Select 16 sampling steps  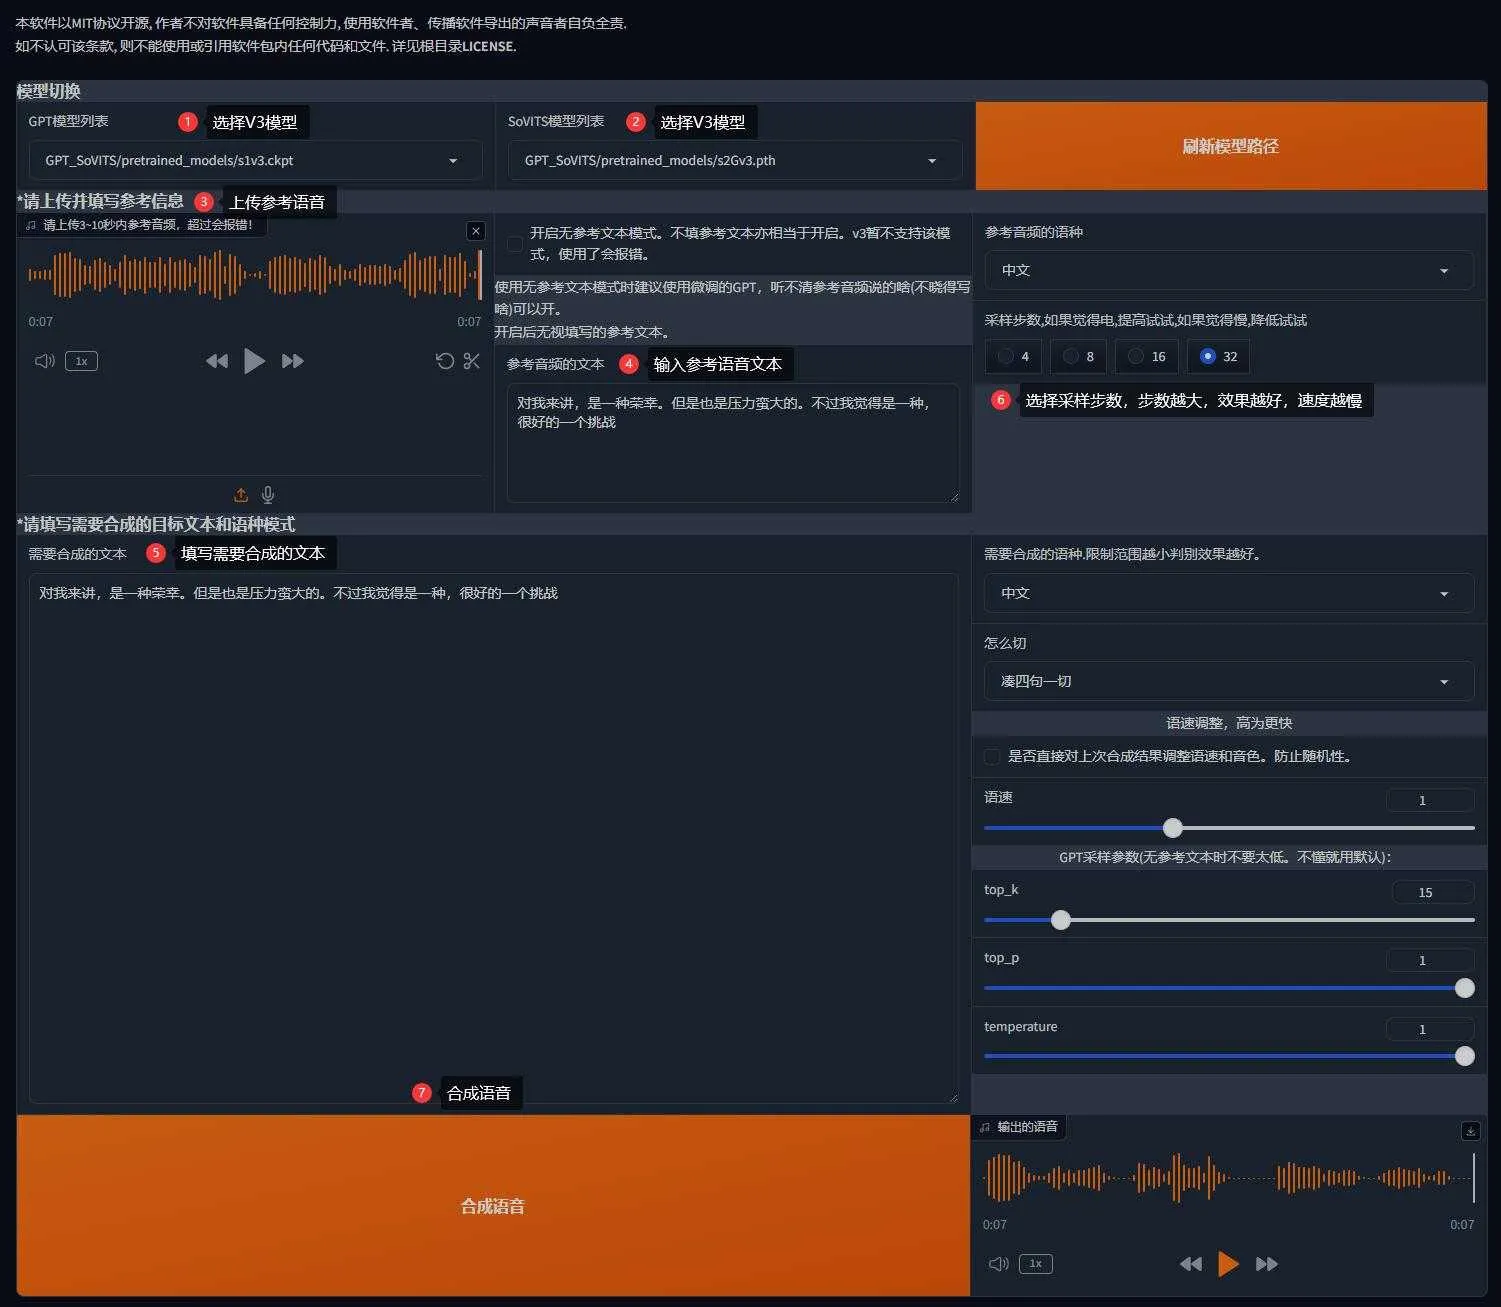[x=1147, y=356]
